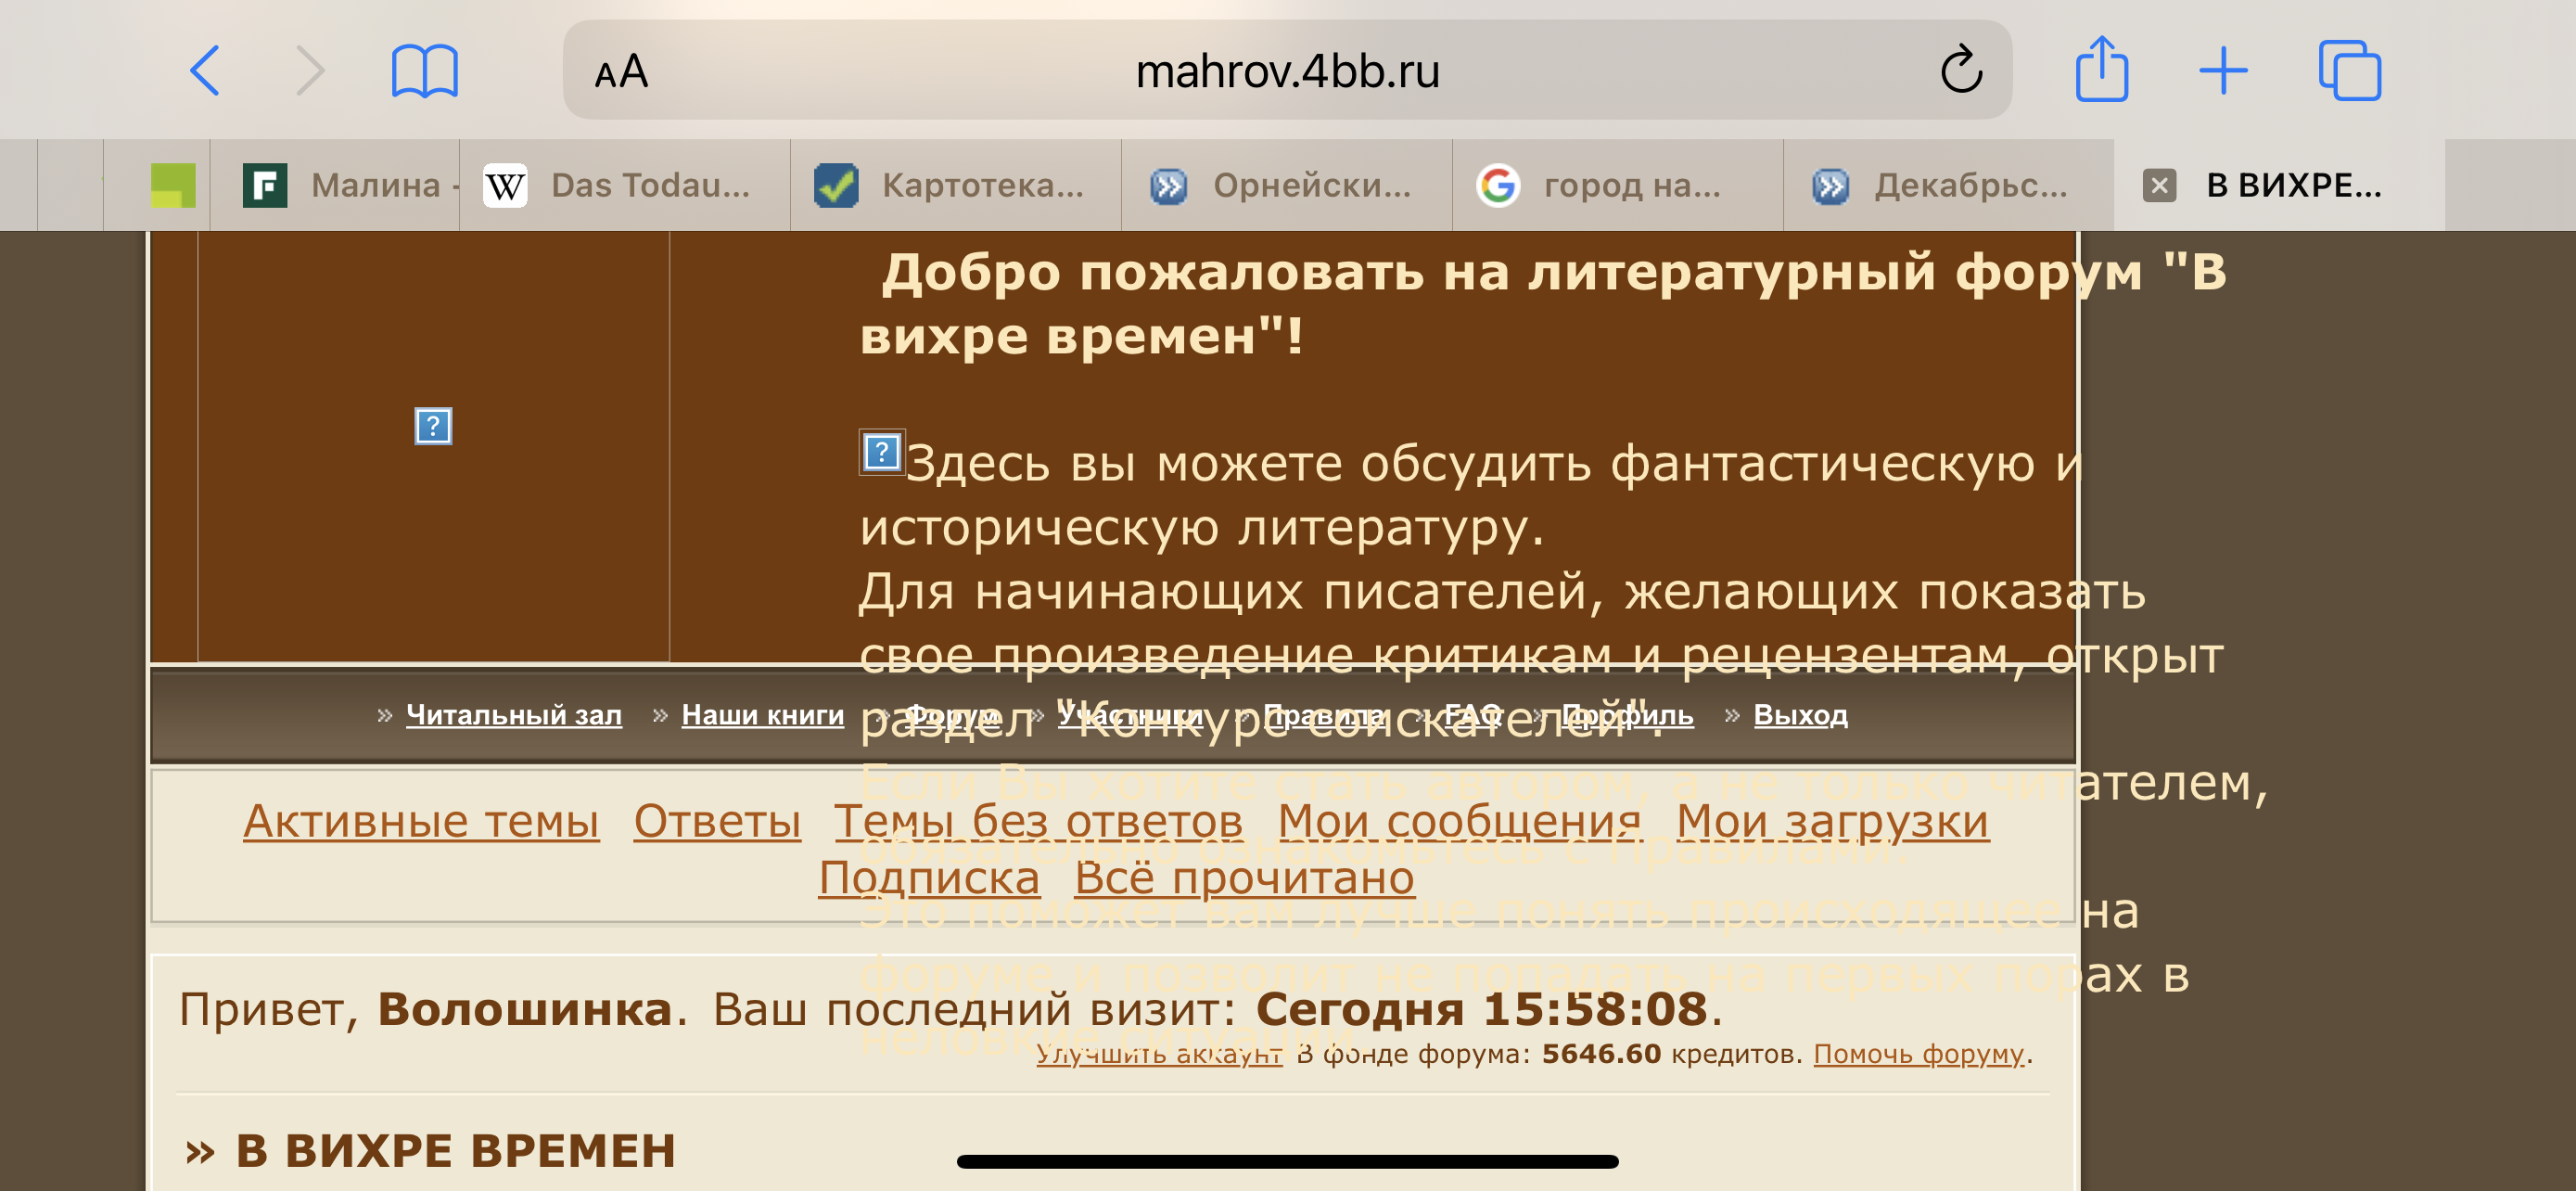Click the username Волошинка

pyautogui.click(x=524, y=1010)
